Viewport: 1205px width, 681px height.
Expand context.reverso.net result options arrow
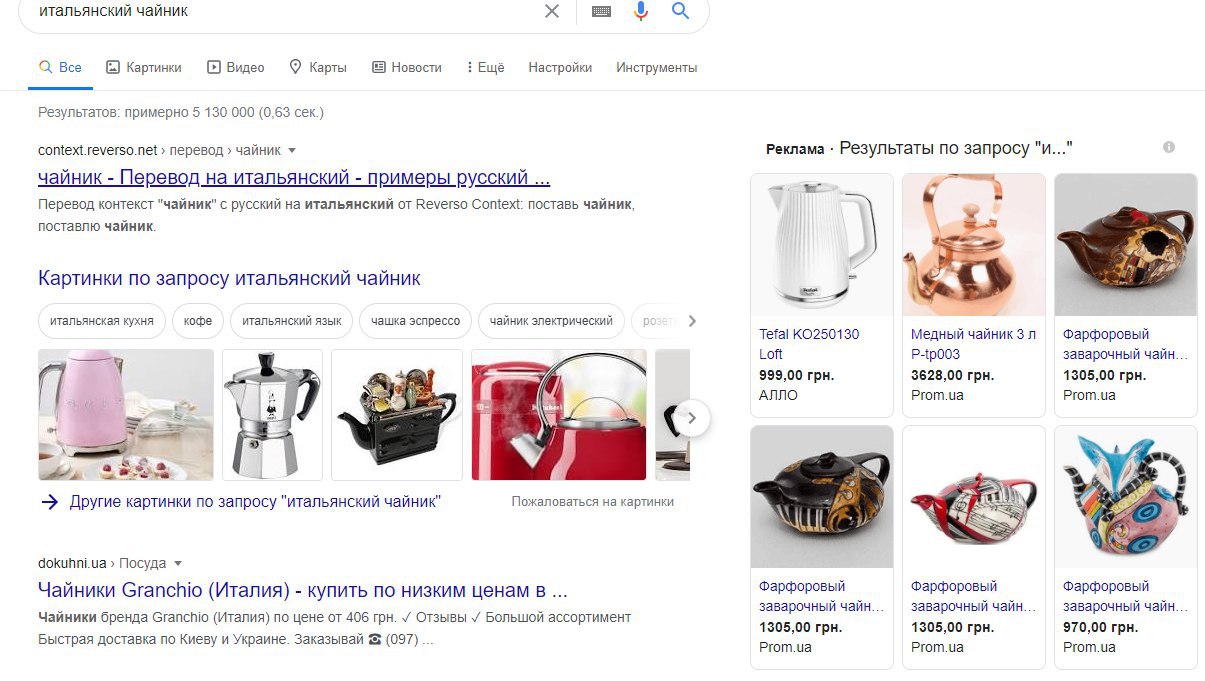(x=292, y=150)
